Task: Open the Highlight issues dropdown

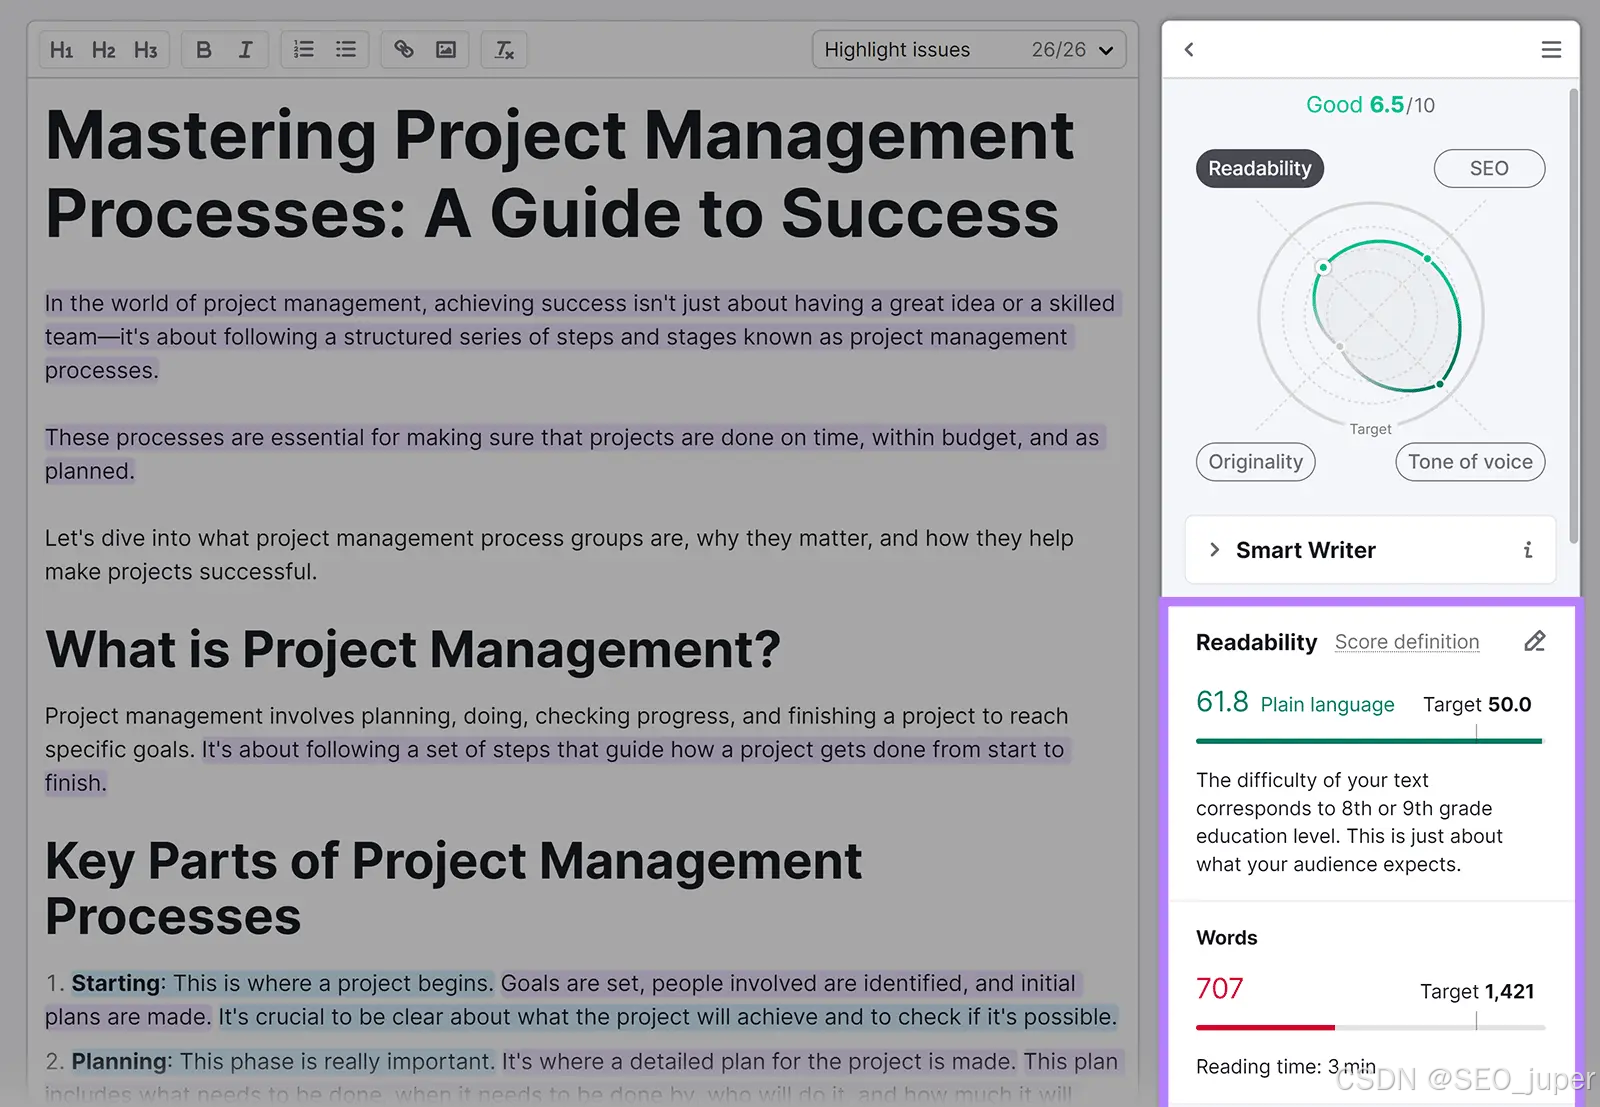Action: 969,49
